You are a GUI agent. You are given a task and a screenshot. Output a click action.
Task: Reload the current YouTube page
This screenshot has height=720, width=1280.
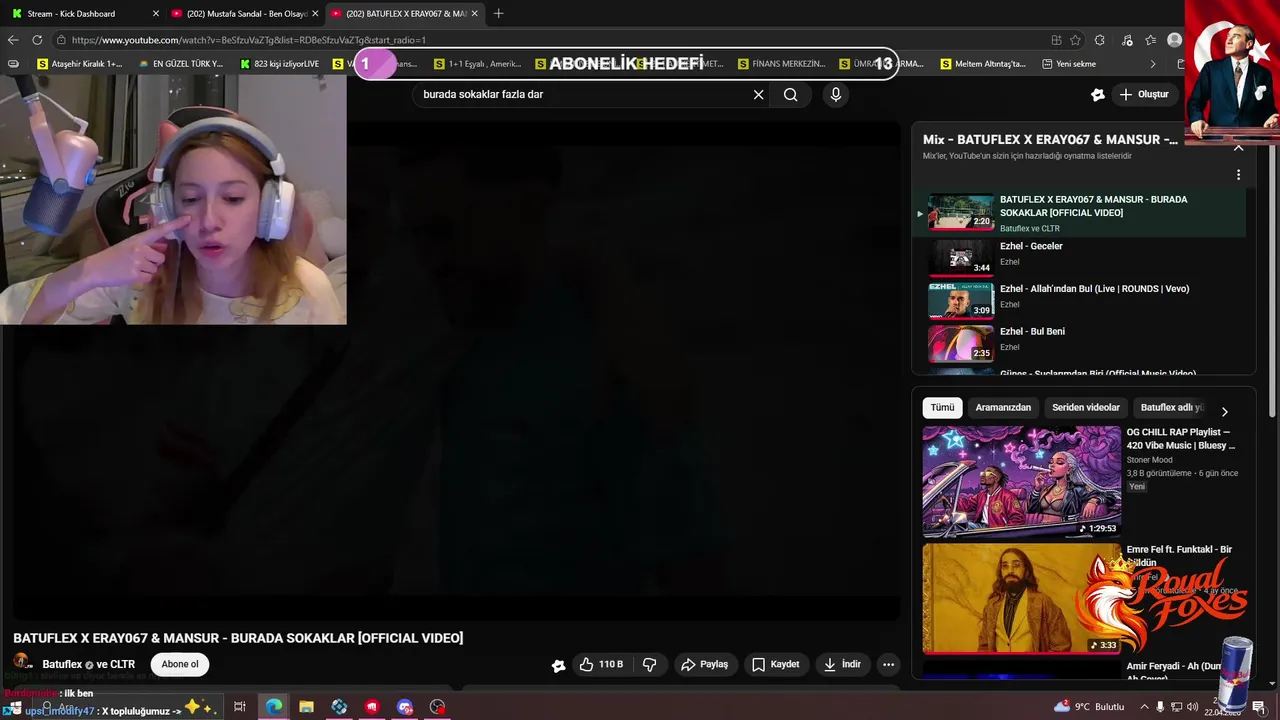click(37, 40)
